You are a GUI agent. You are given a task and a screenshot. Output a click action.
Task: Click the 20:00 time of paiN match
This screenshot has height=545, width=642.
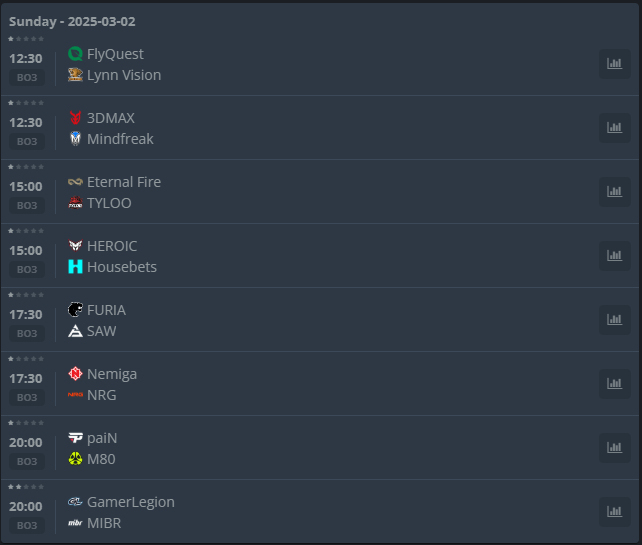26,442
